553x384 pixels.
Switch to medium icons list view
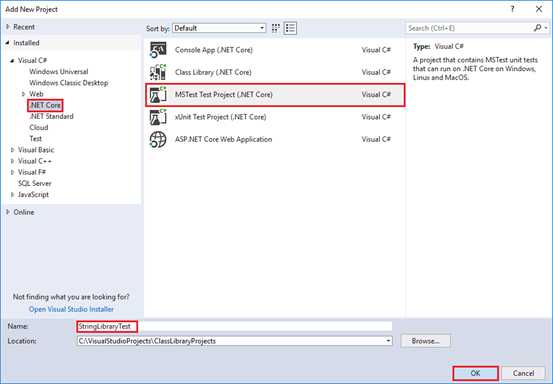click(x=290, y=28)
